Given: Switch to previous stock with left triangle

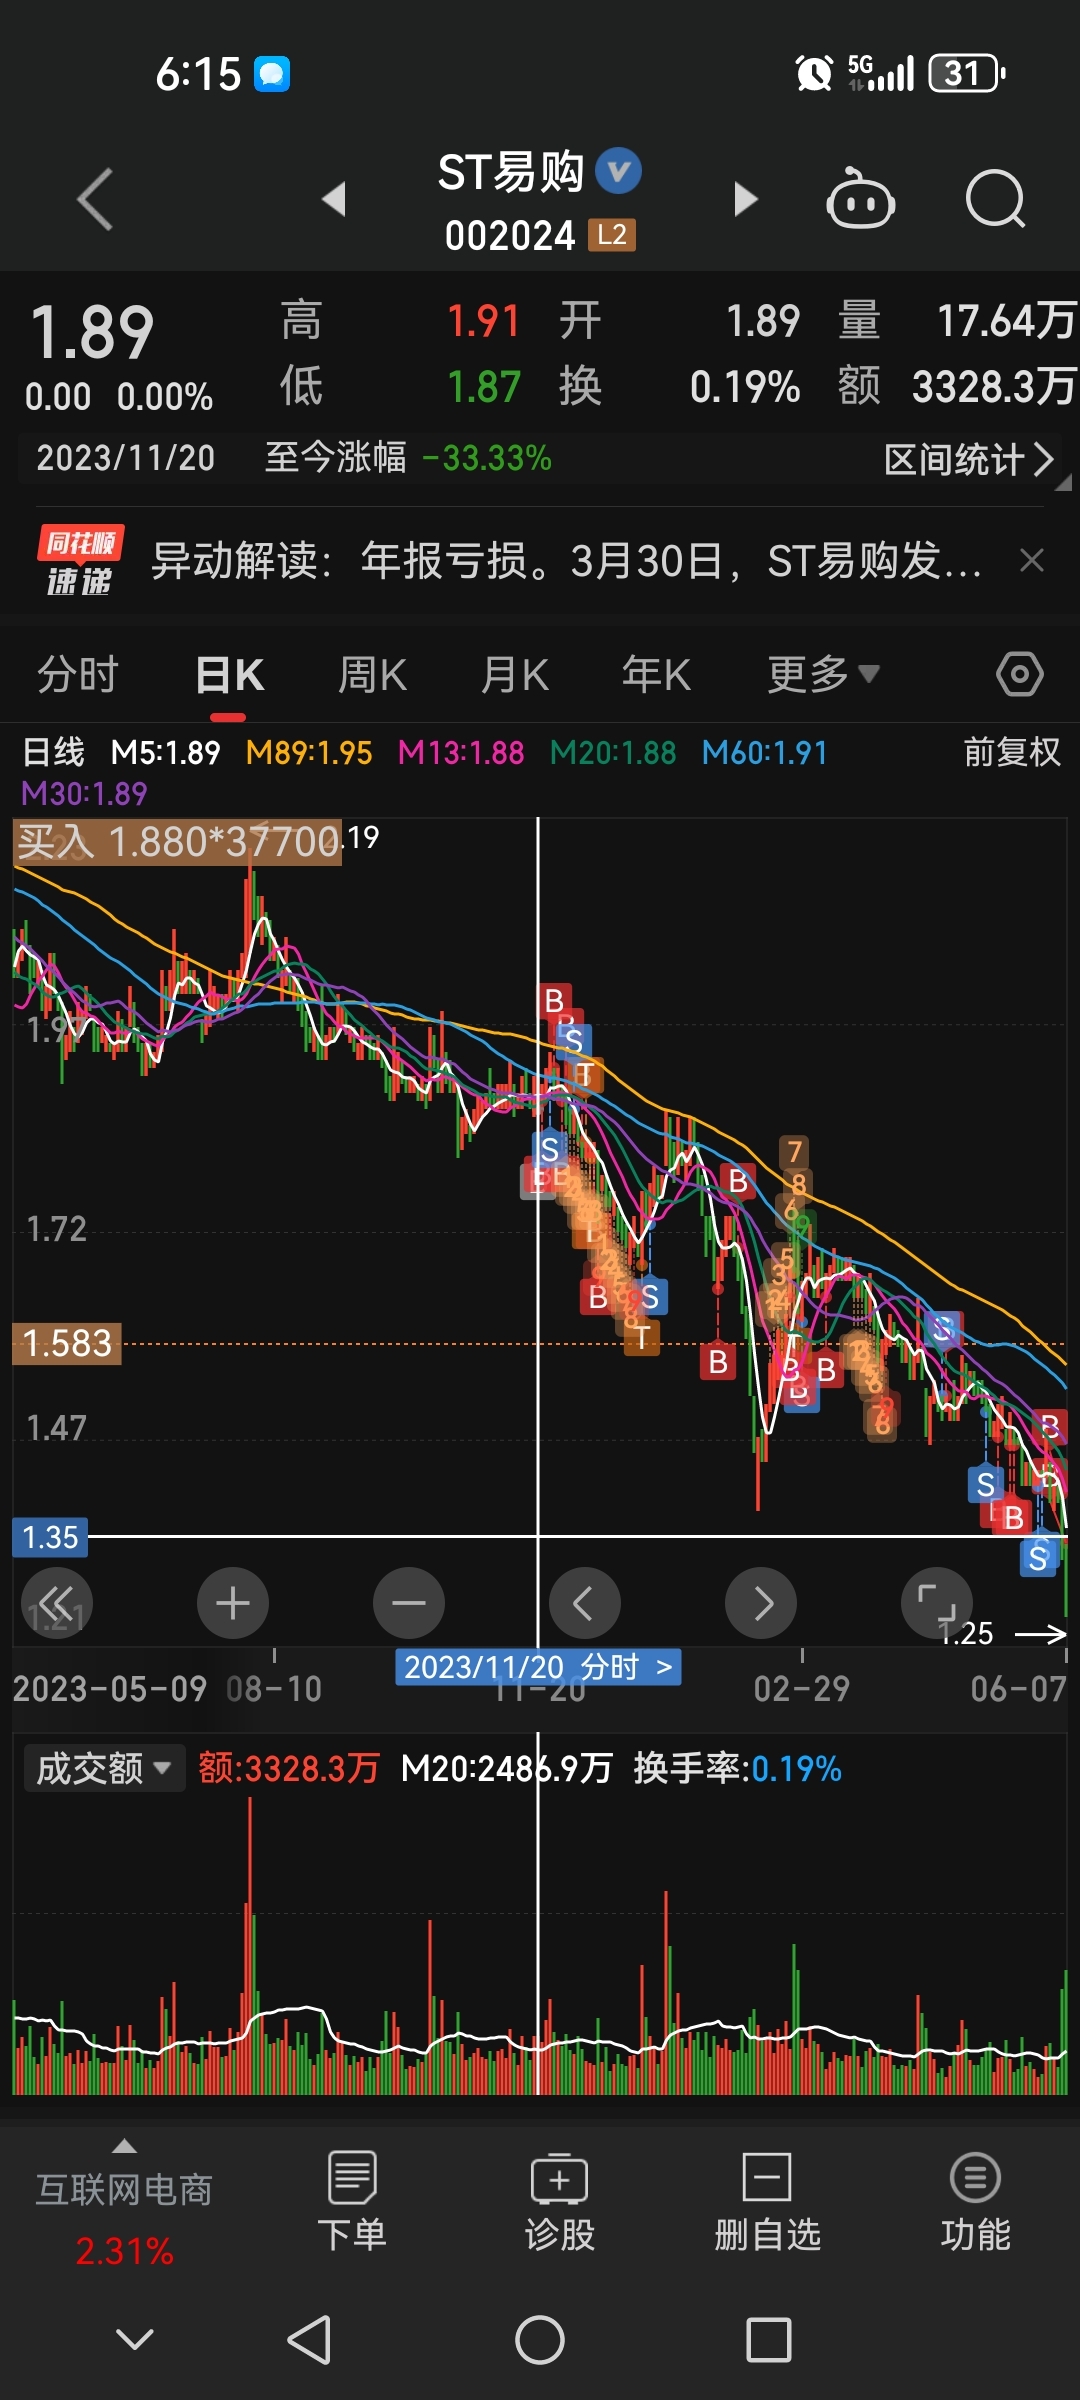Looking at the screenshot, I should coord(334,199).
